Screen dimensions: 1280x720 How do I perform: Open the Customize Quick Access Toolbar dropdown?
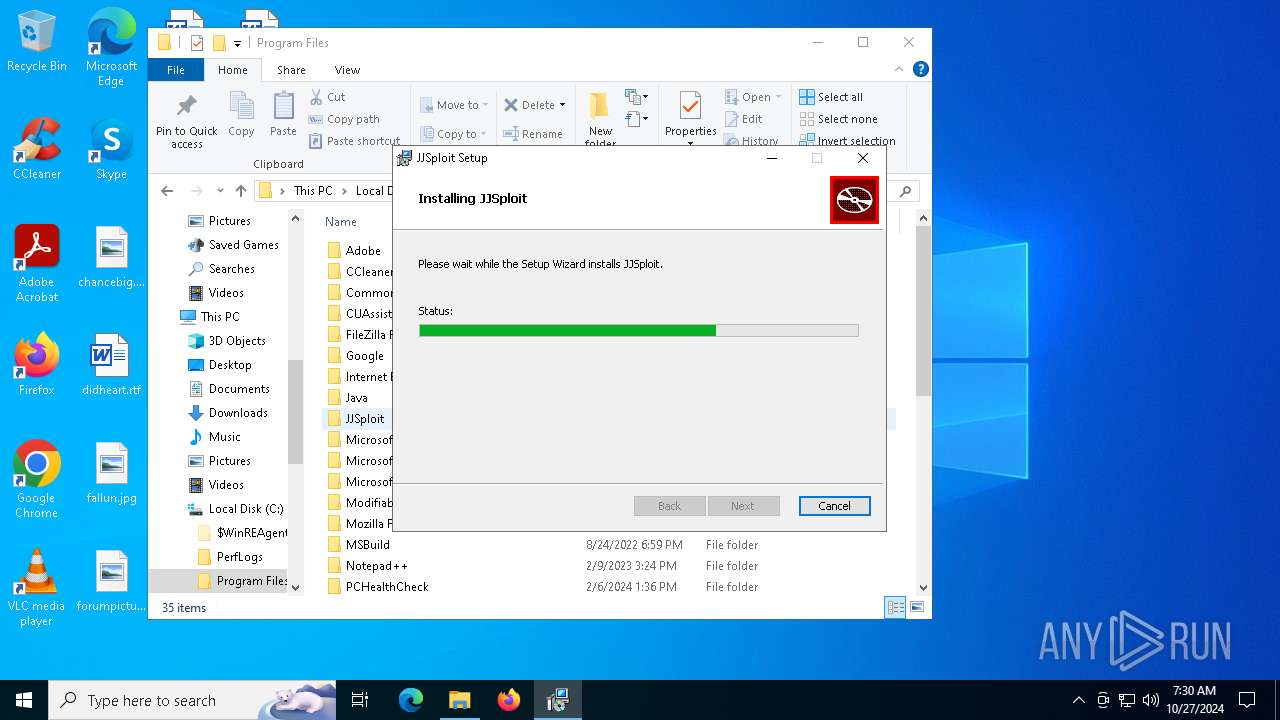pos(238,43)
